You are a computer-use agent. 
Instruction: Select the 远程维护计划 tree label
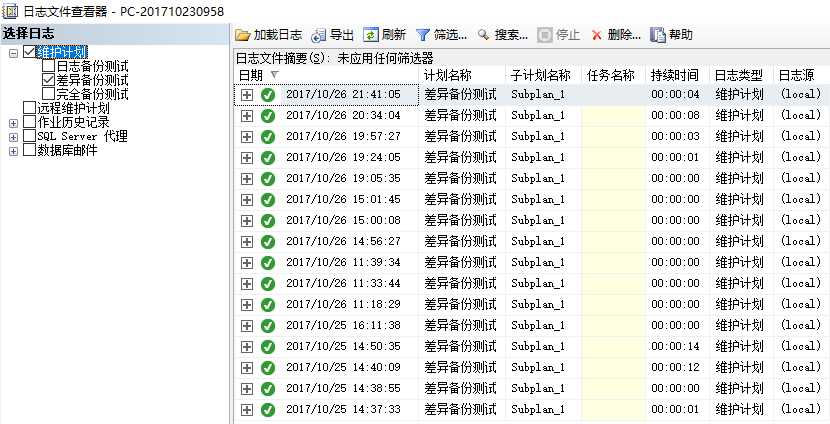pos(73,109)
